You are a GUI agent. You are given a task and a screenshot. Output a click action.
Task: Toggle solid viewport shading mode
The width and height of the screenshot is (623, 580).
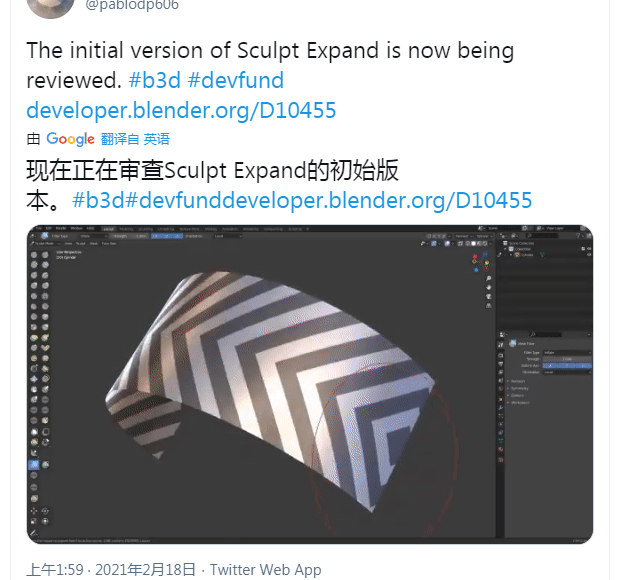click(473, 244)
